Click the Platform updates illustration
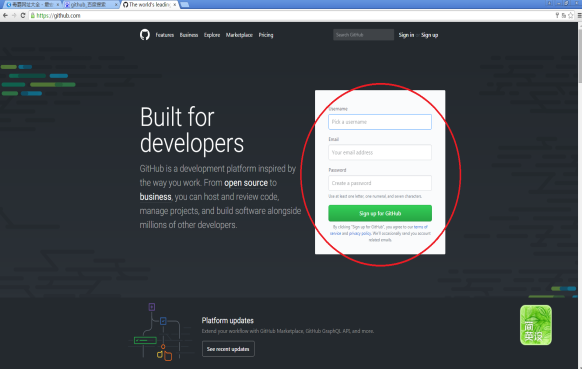The image size is (583, 370). (160, 331)
